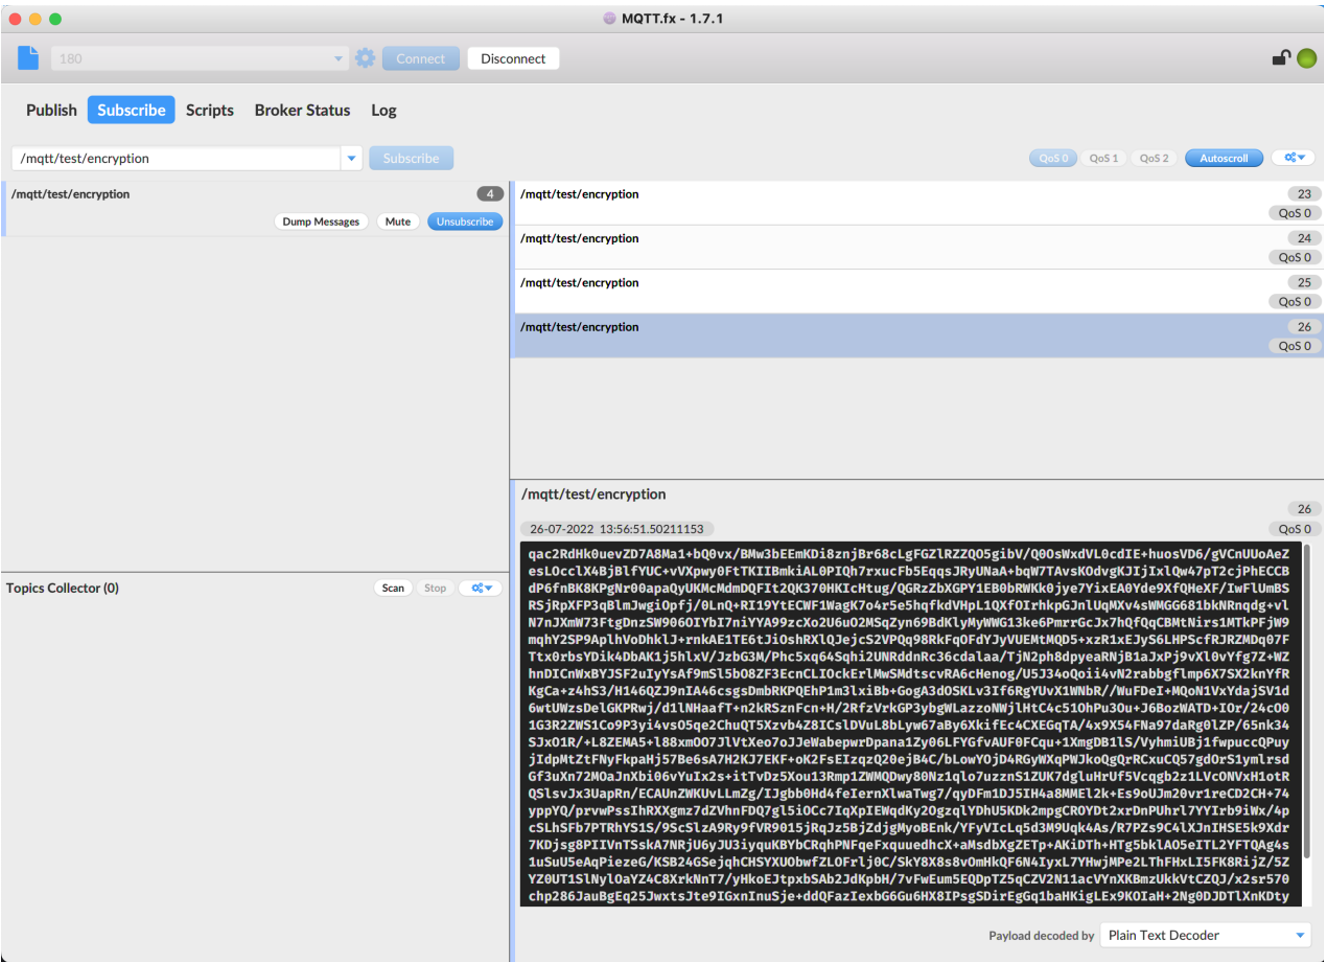This screenshot has height=962, width=1324.
Task: Click the lock icon in top bar
Action: click(1281, 58)
